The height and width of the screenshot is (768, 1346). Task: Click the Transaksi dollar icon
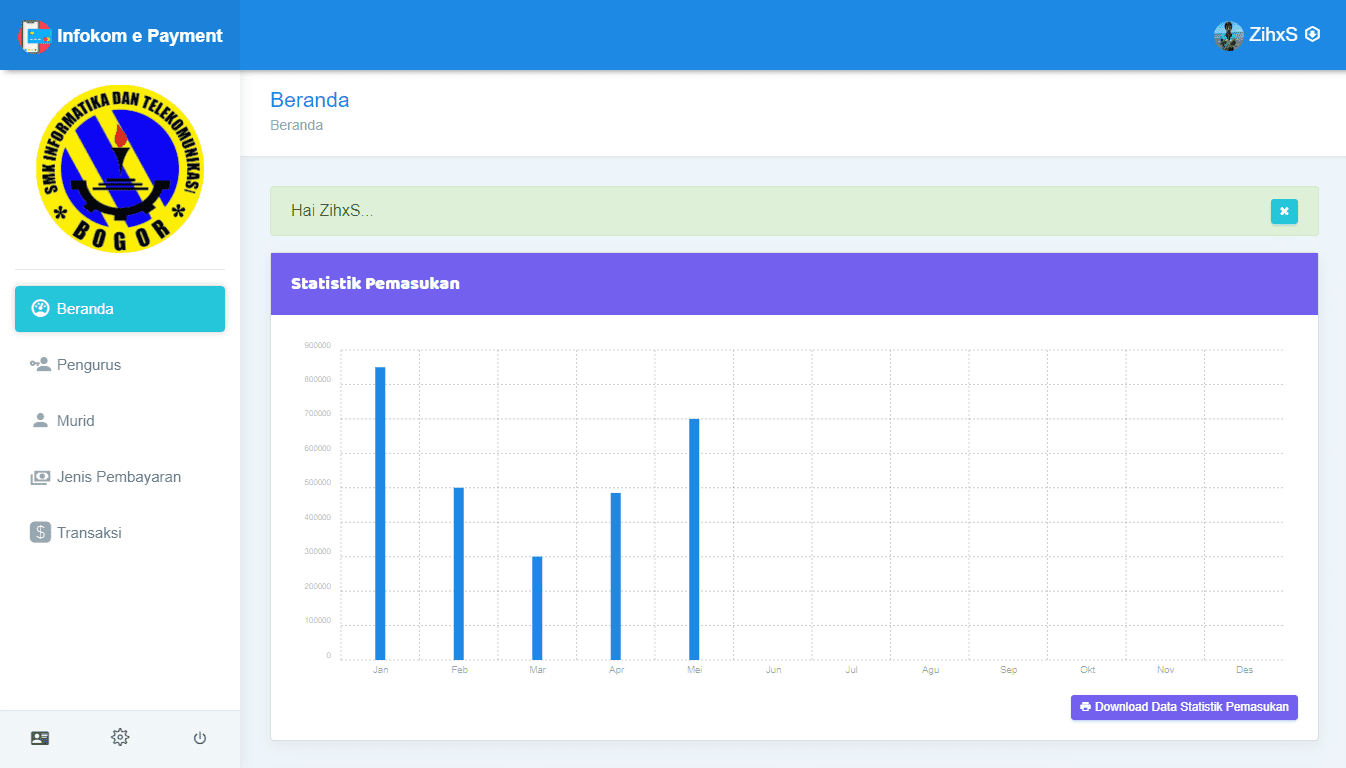click(40, 533)
